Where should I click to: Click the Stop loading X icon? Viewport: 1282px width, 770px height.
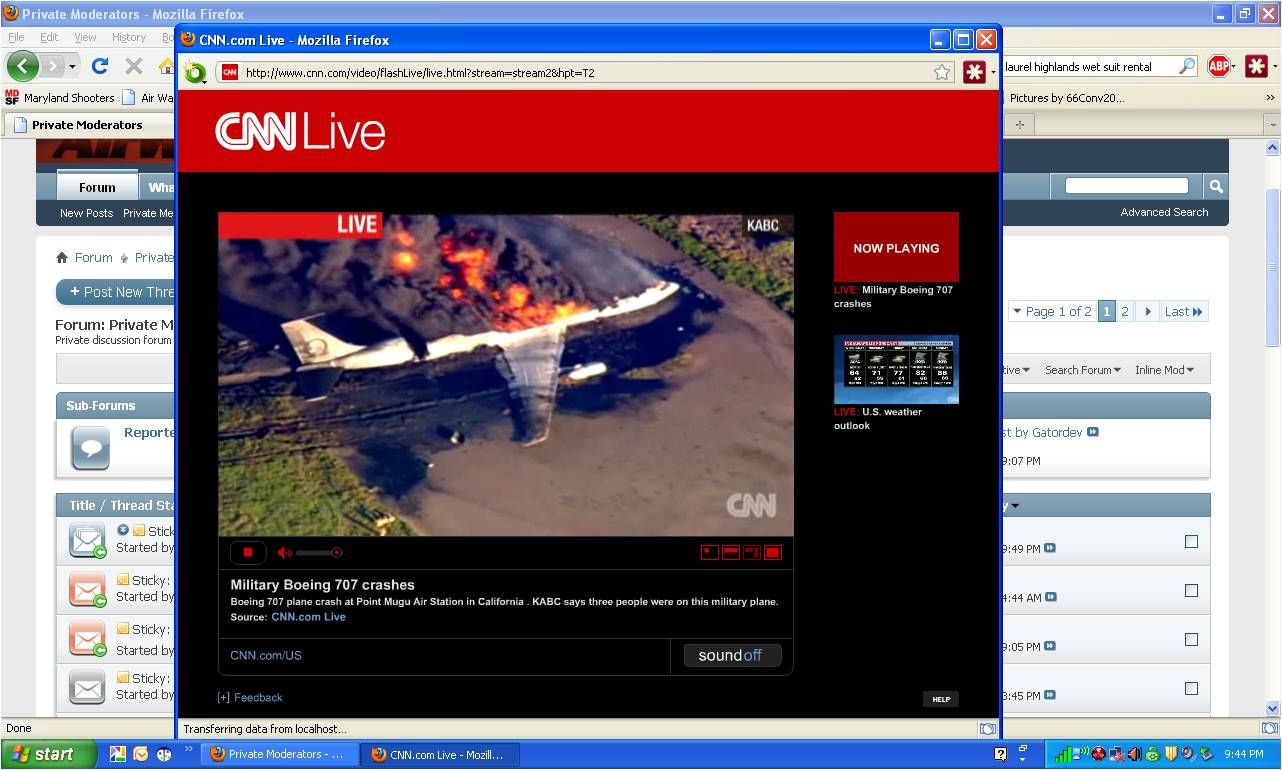tap(133, 66)
